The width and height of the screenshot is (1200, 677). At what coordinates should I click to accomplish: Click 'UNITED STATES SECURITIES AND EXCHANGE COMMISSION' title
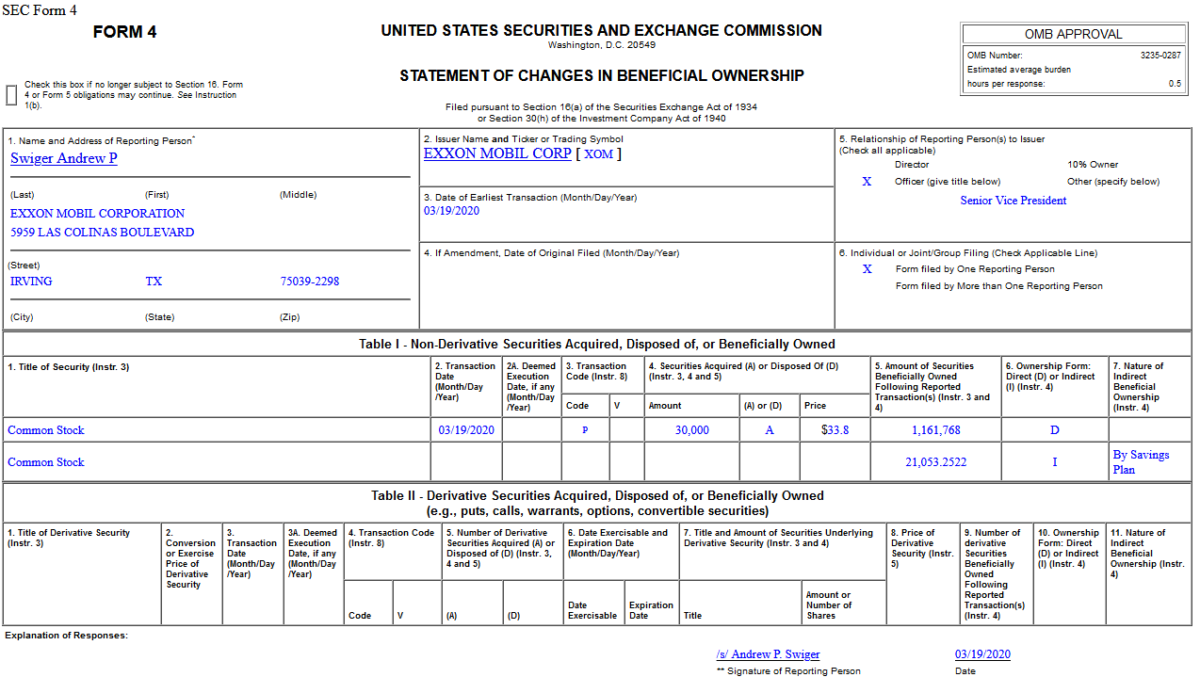coord(602,31)
